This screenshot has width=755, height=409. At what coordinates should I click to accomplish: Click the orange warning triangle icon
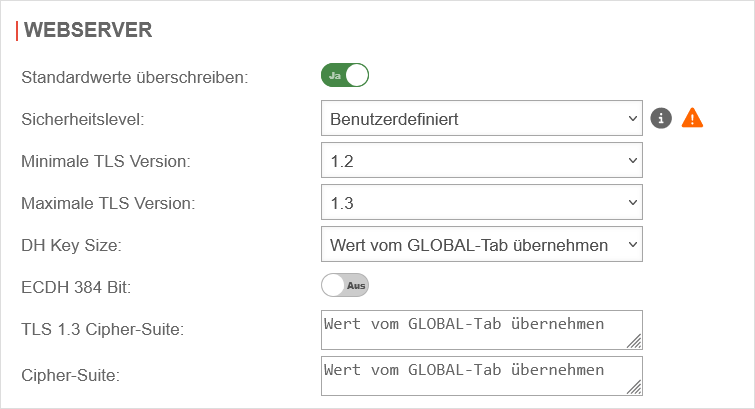tap(692, 118)
